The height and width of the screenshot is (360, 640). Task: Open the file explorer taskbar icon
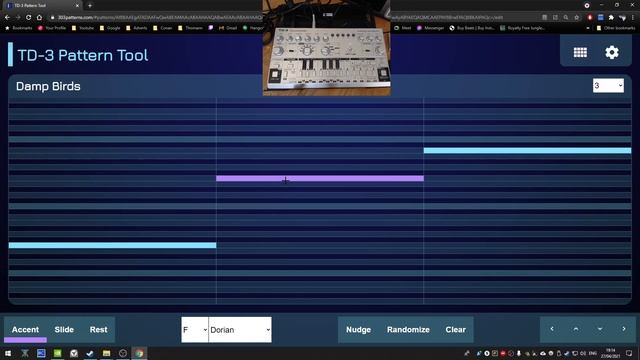(x=106, y=353)
